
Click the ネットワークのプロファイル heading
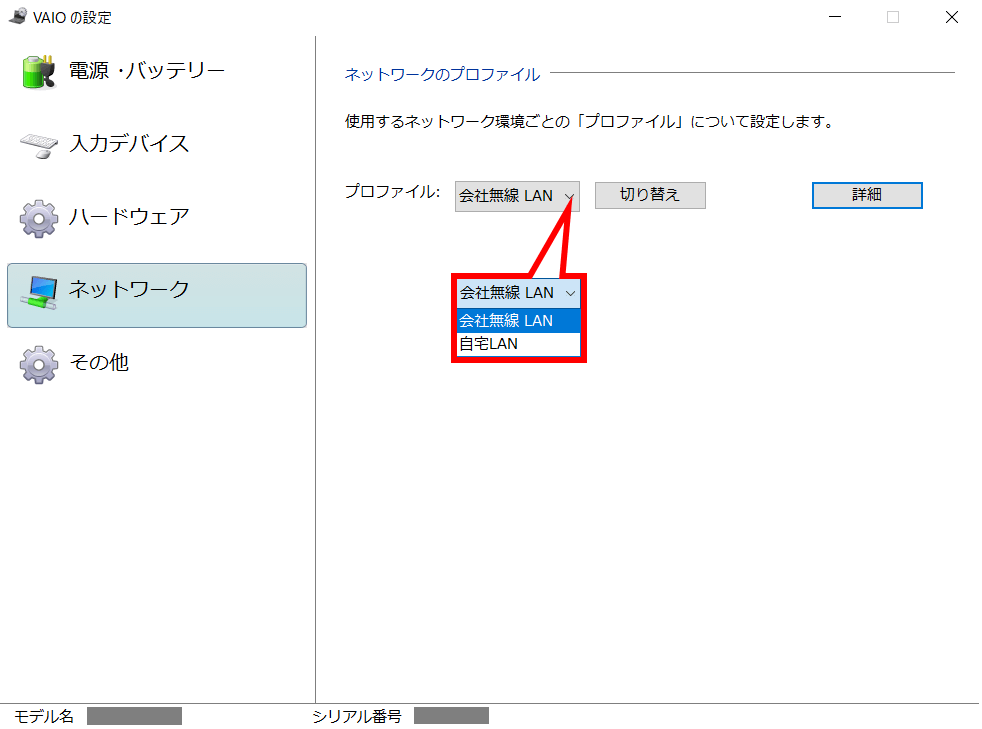[442, 75]
